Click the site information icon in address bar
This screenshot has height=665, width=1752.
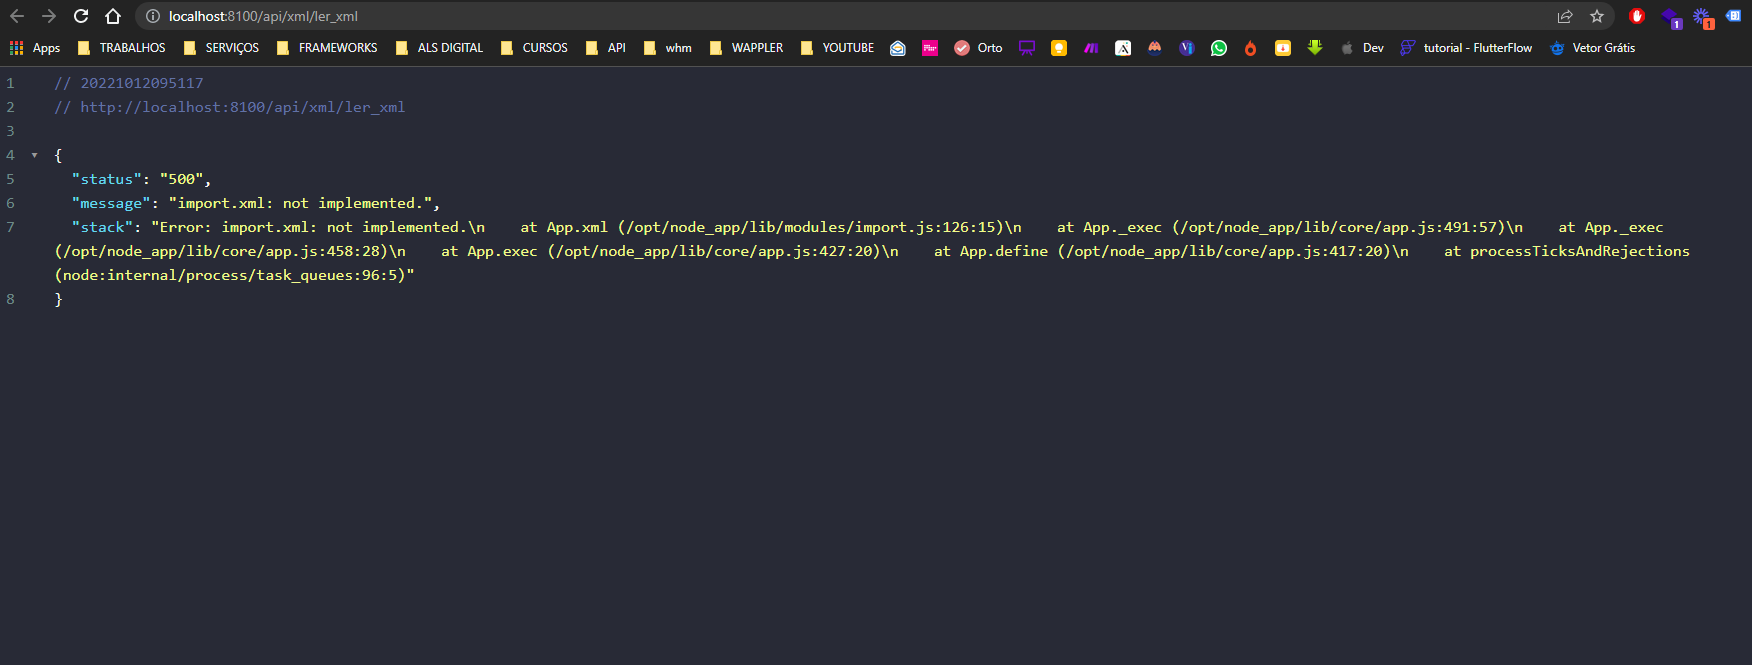(x=153, y=16)
